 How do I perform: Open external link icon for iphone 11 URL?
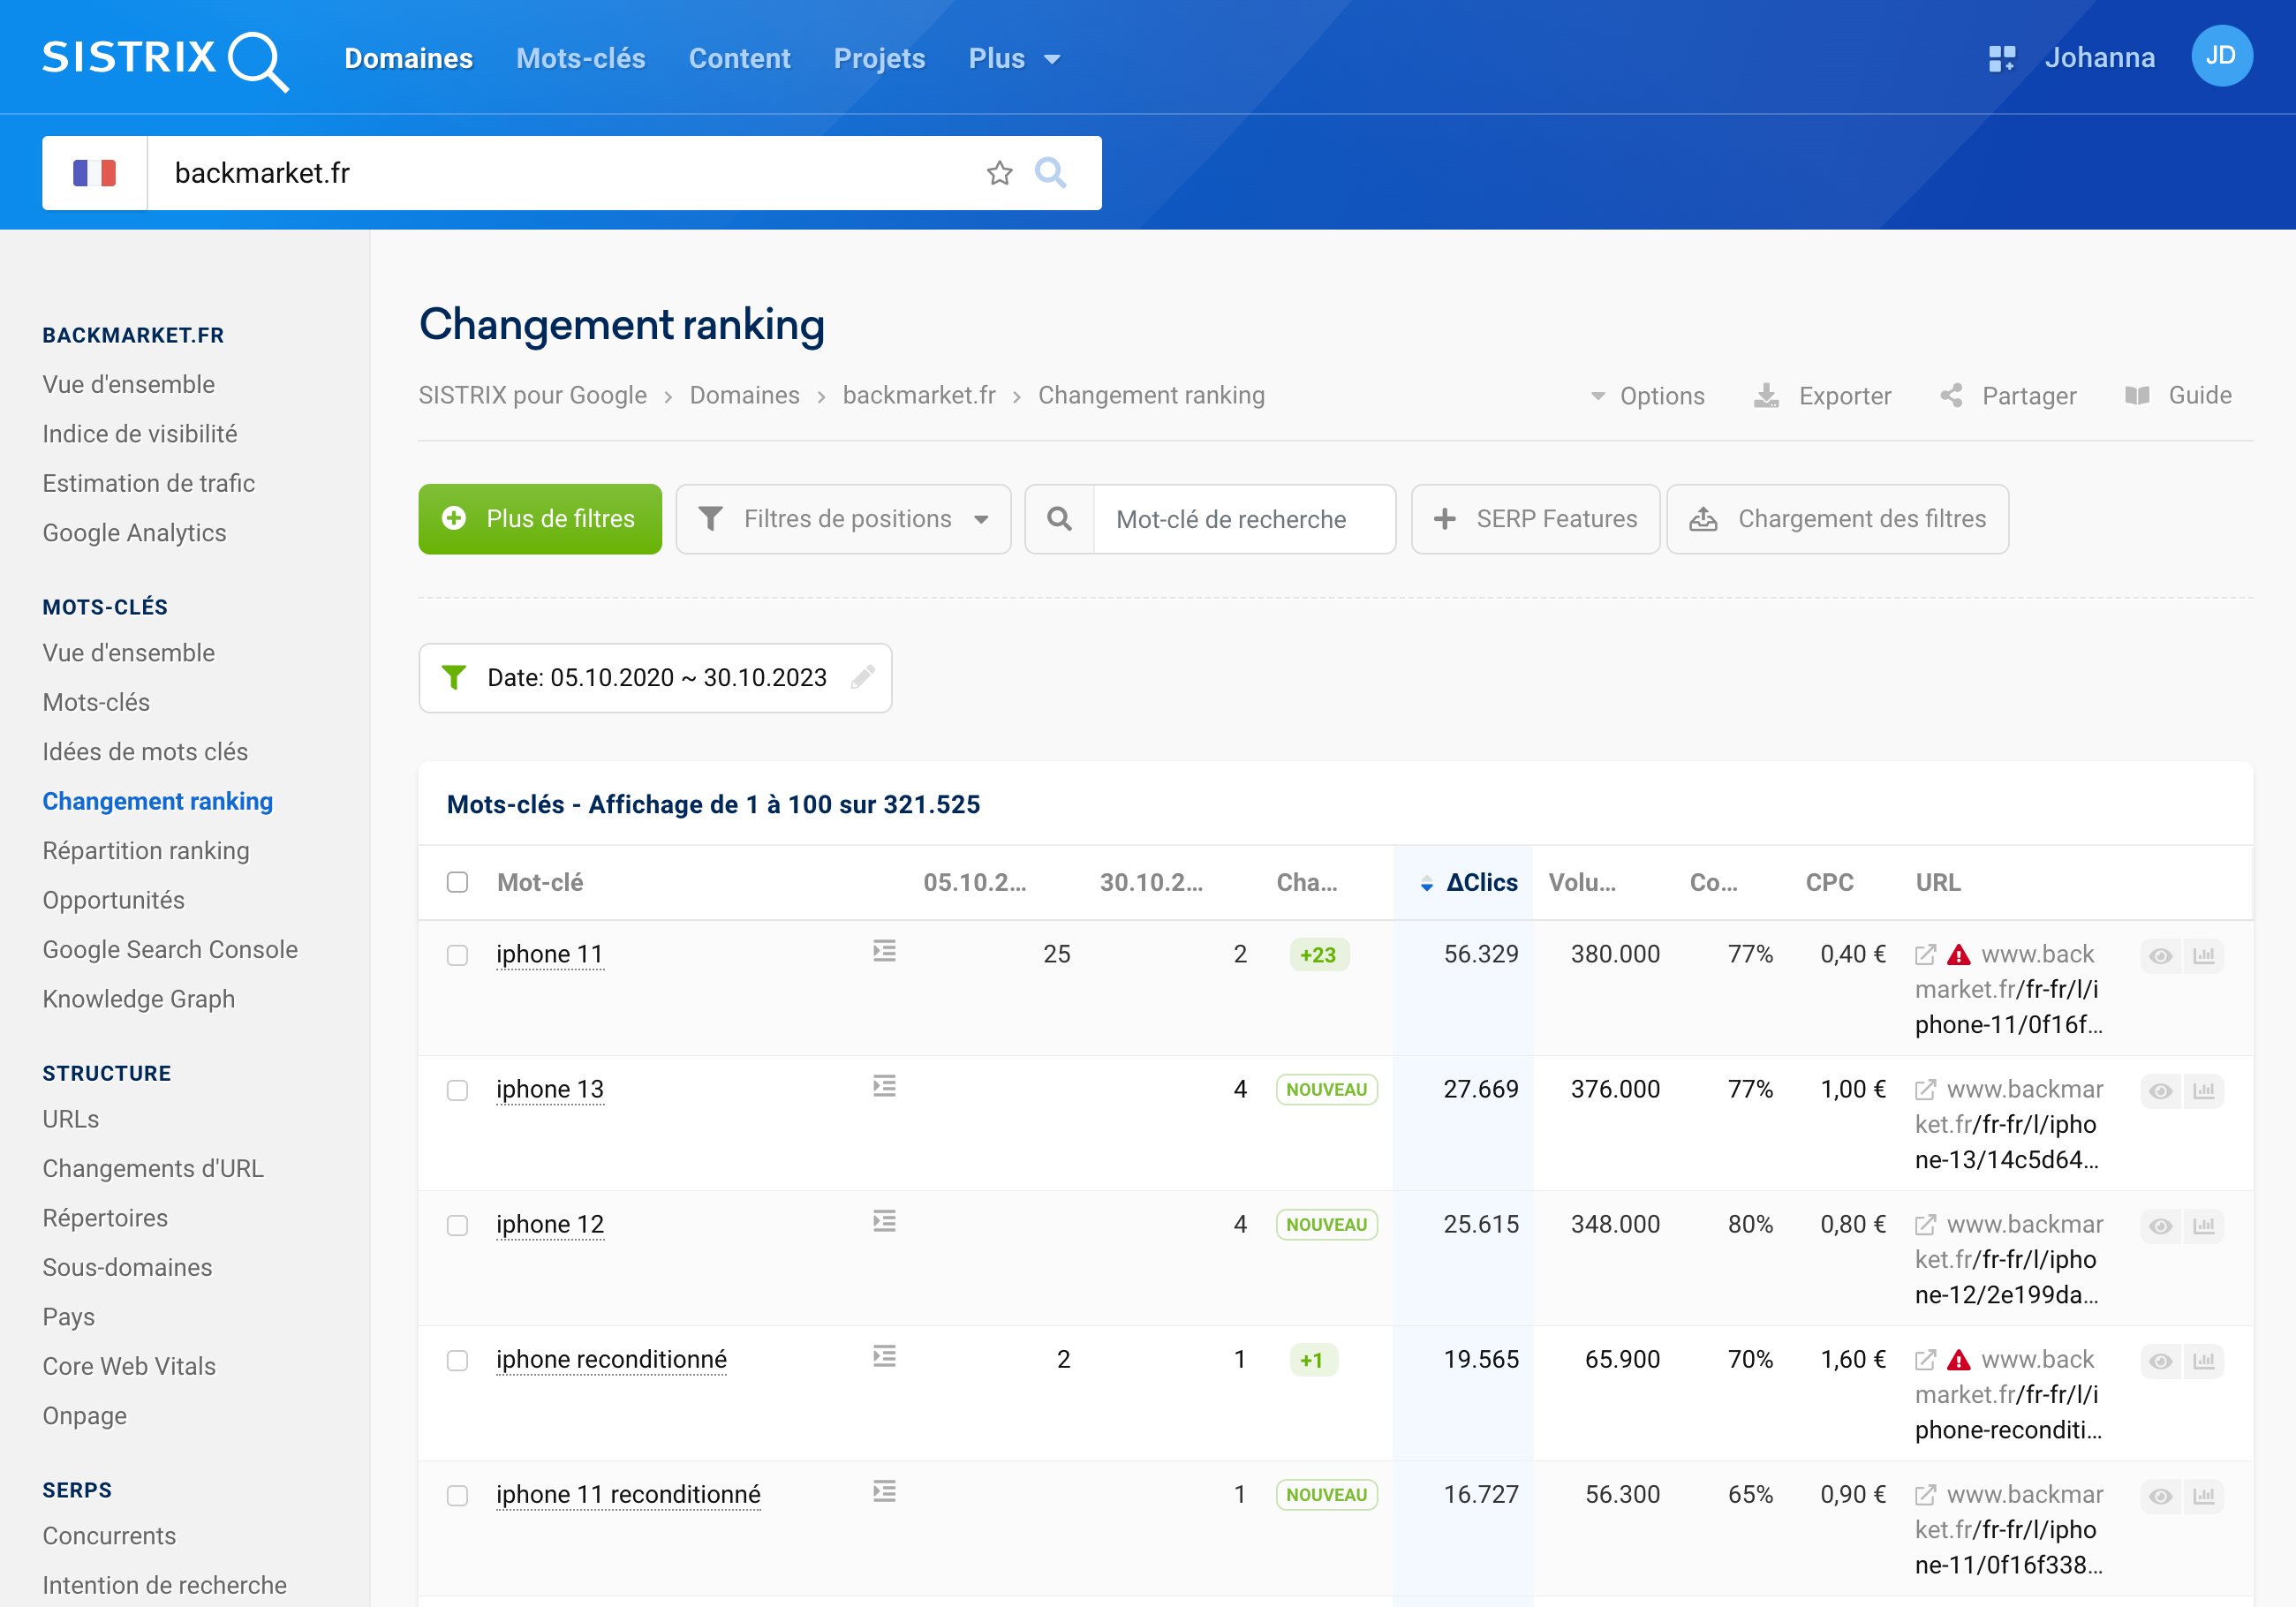click(1925, 955)
